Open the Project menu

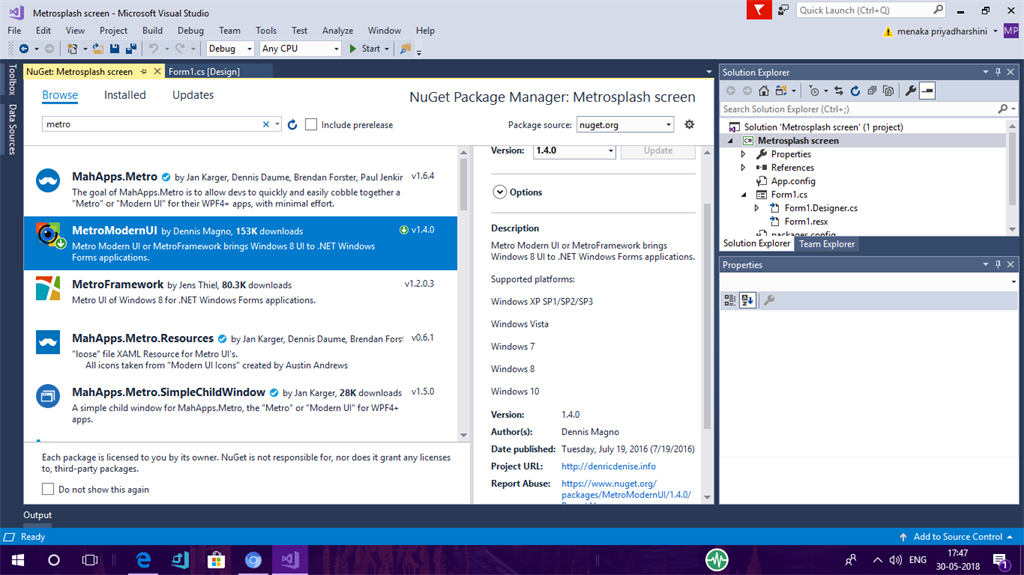tap(113, 30)
